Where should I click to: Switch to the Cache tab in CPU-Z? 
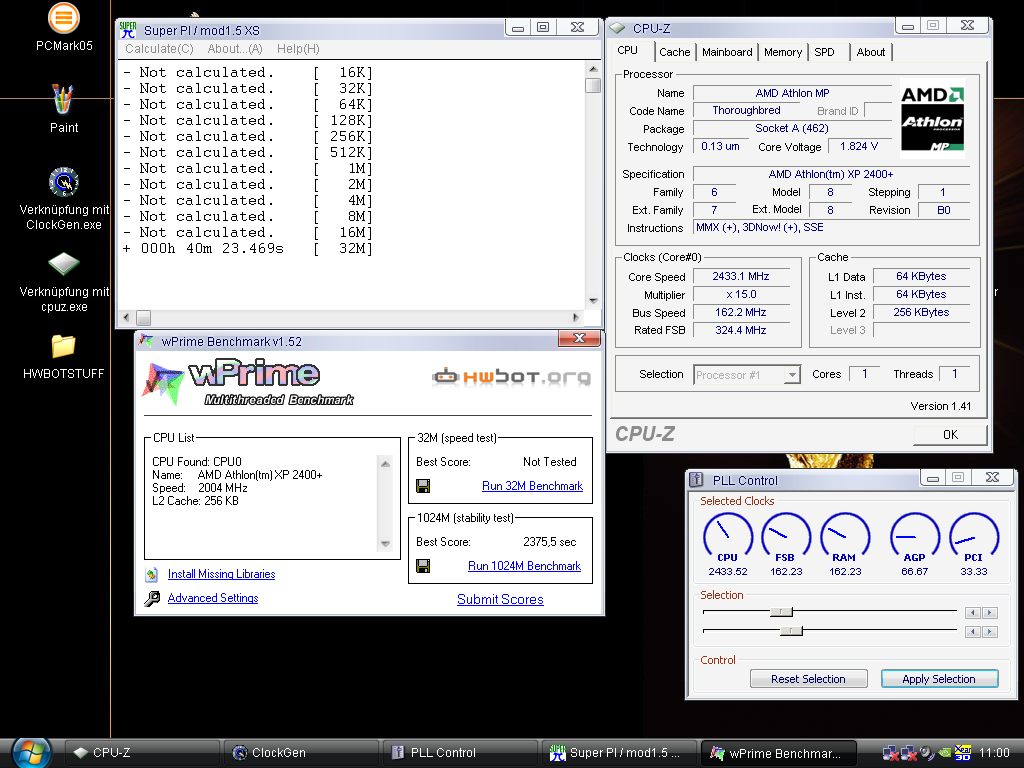[675, 52]
